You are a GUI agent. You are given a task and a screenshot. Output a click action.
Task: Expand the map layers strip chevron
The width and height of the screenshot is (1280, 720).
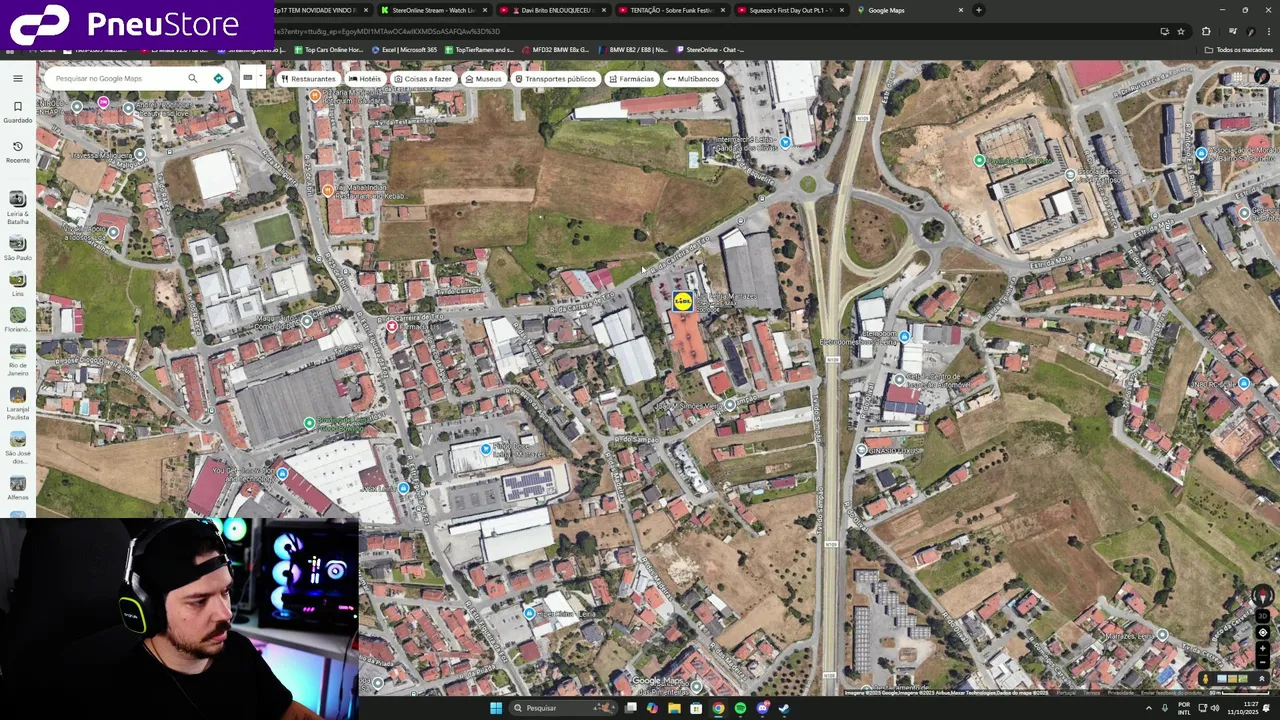pos(1262,679)
